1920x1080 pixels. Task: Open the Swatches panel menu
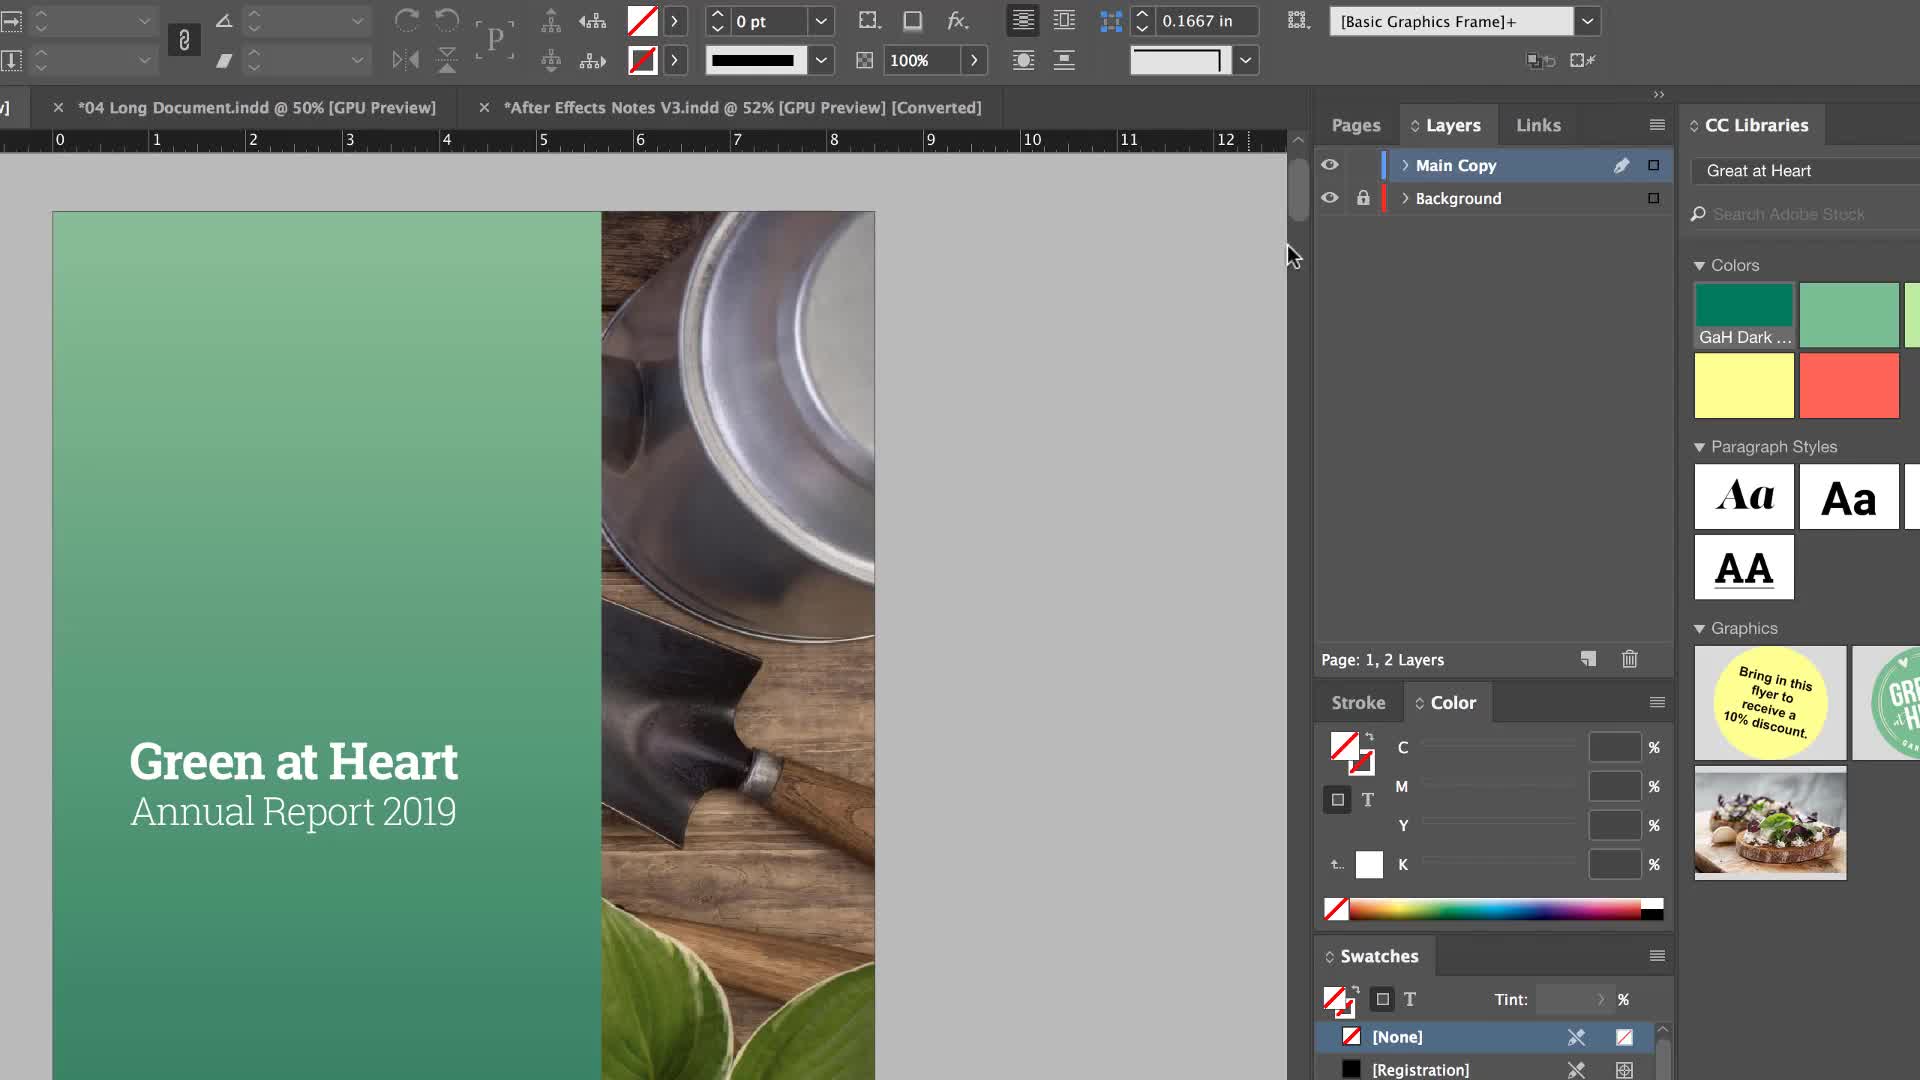coord(1657,956)
